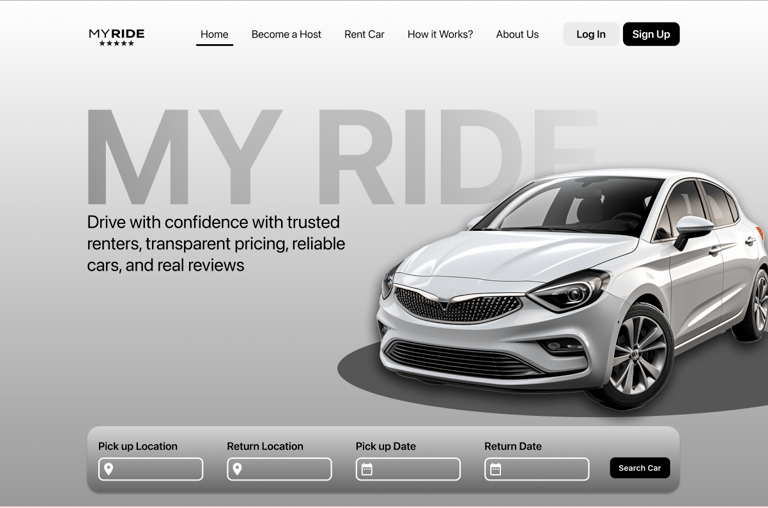Click the Log In button
The height and width of the screenshot is (508, 768).
(591, 34)
